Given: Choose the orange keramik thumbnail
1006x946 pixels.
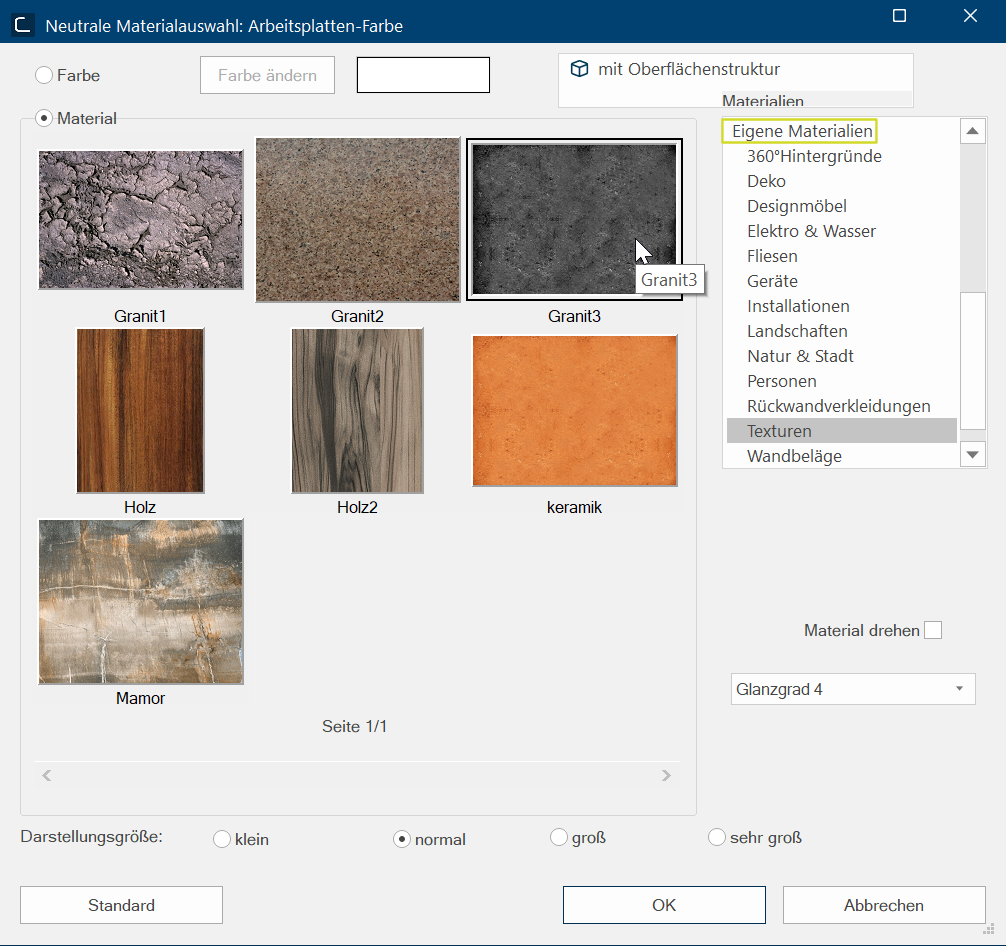Looking at the screenshot, I should (x=575, y=411).
